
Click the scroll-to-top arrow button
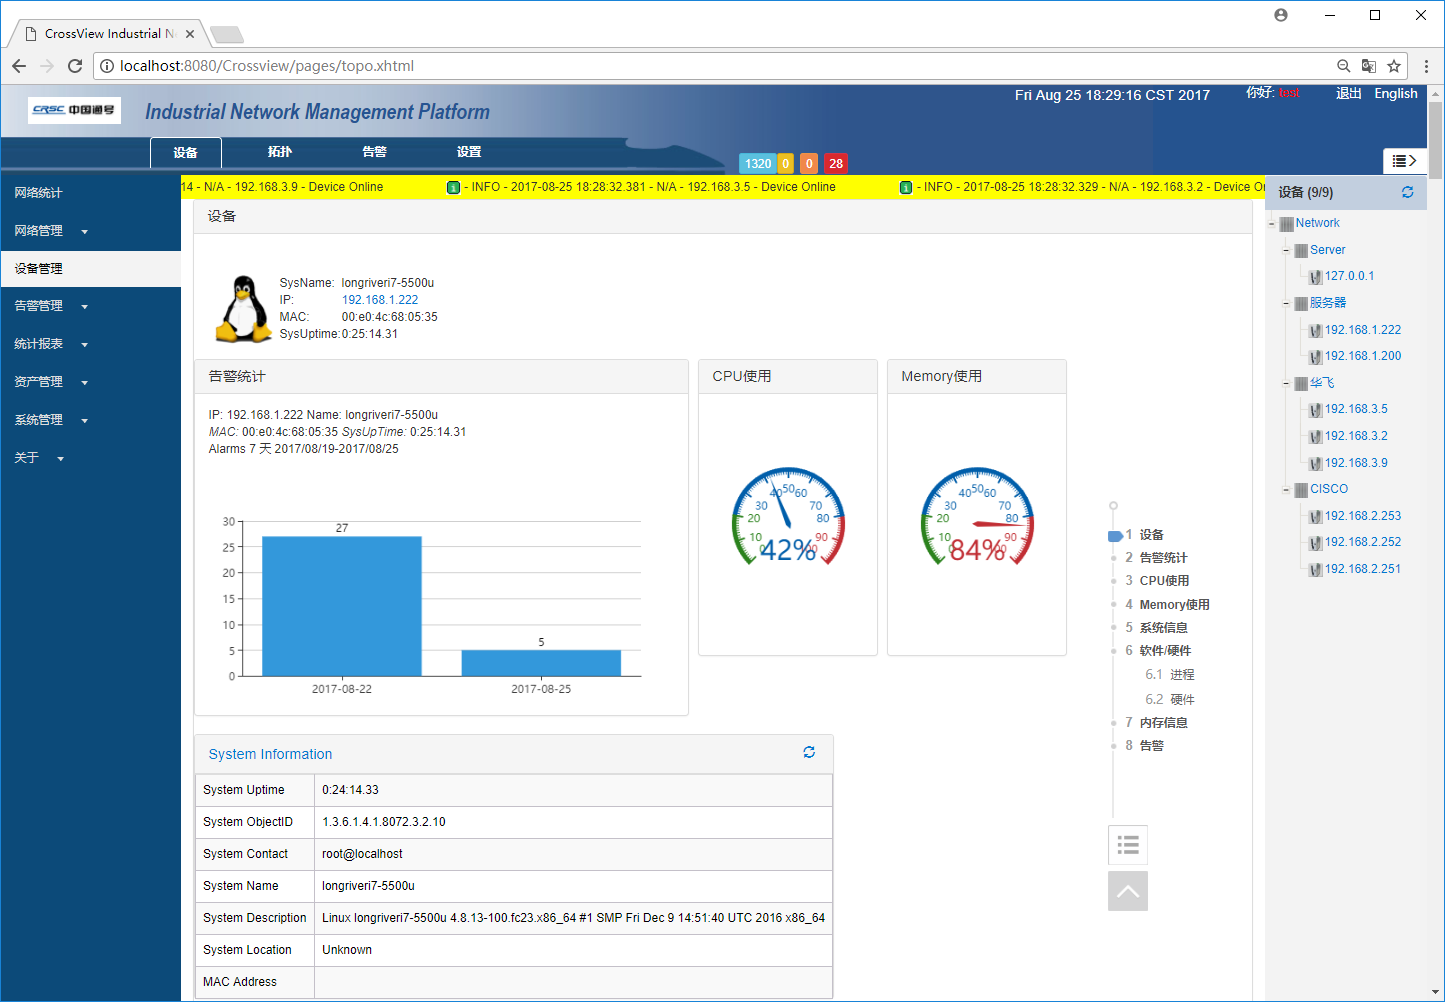click(1127, 891)
